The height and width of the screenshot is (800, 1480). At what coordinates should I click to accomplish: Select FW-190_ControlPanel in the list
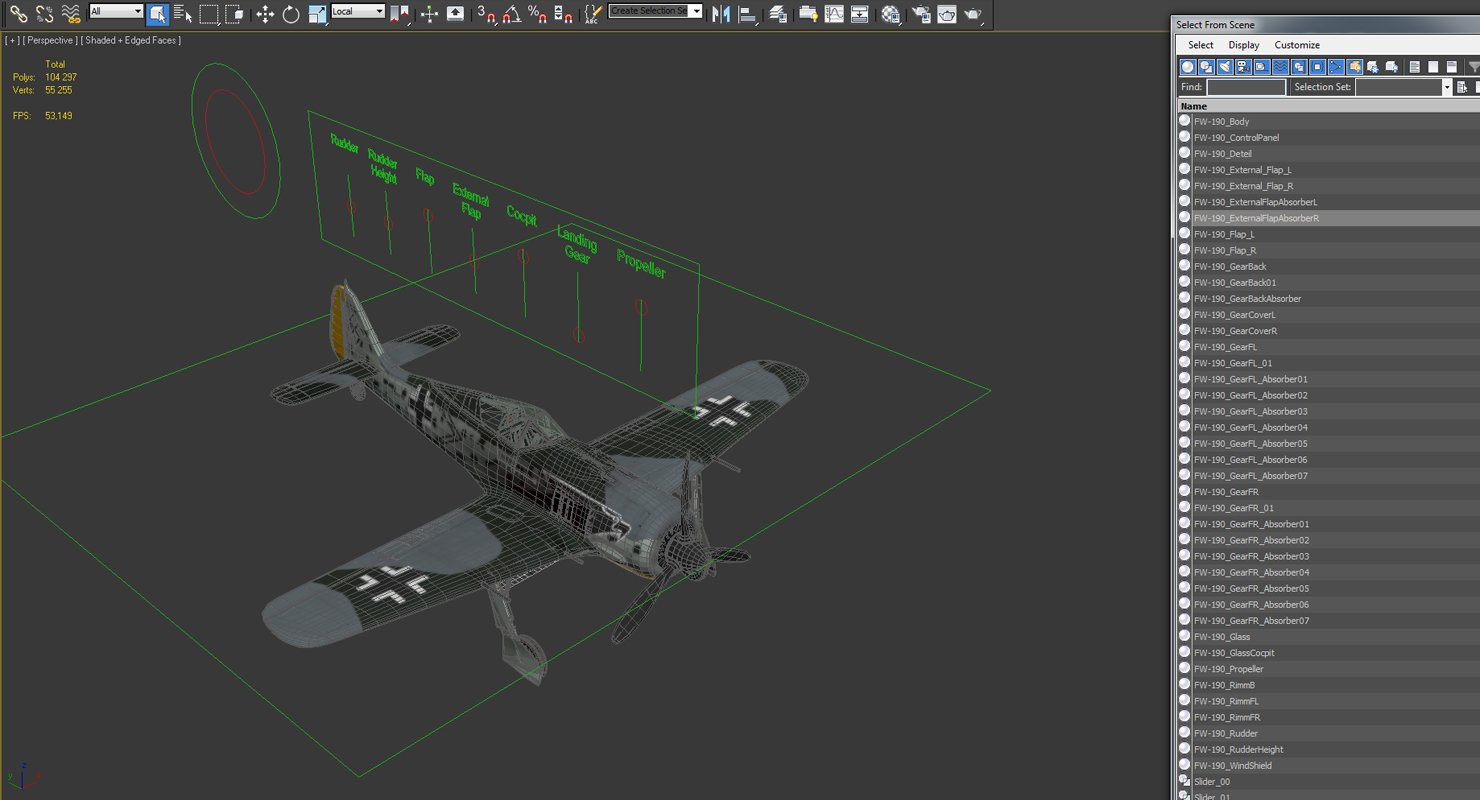click(x=1328, y=137)
